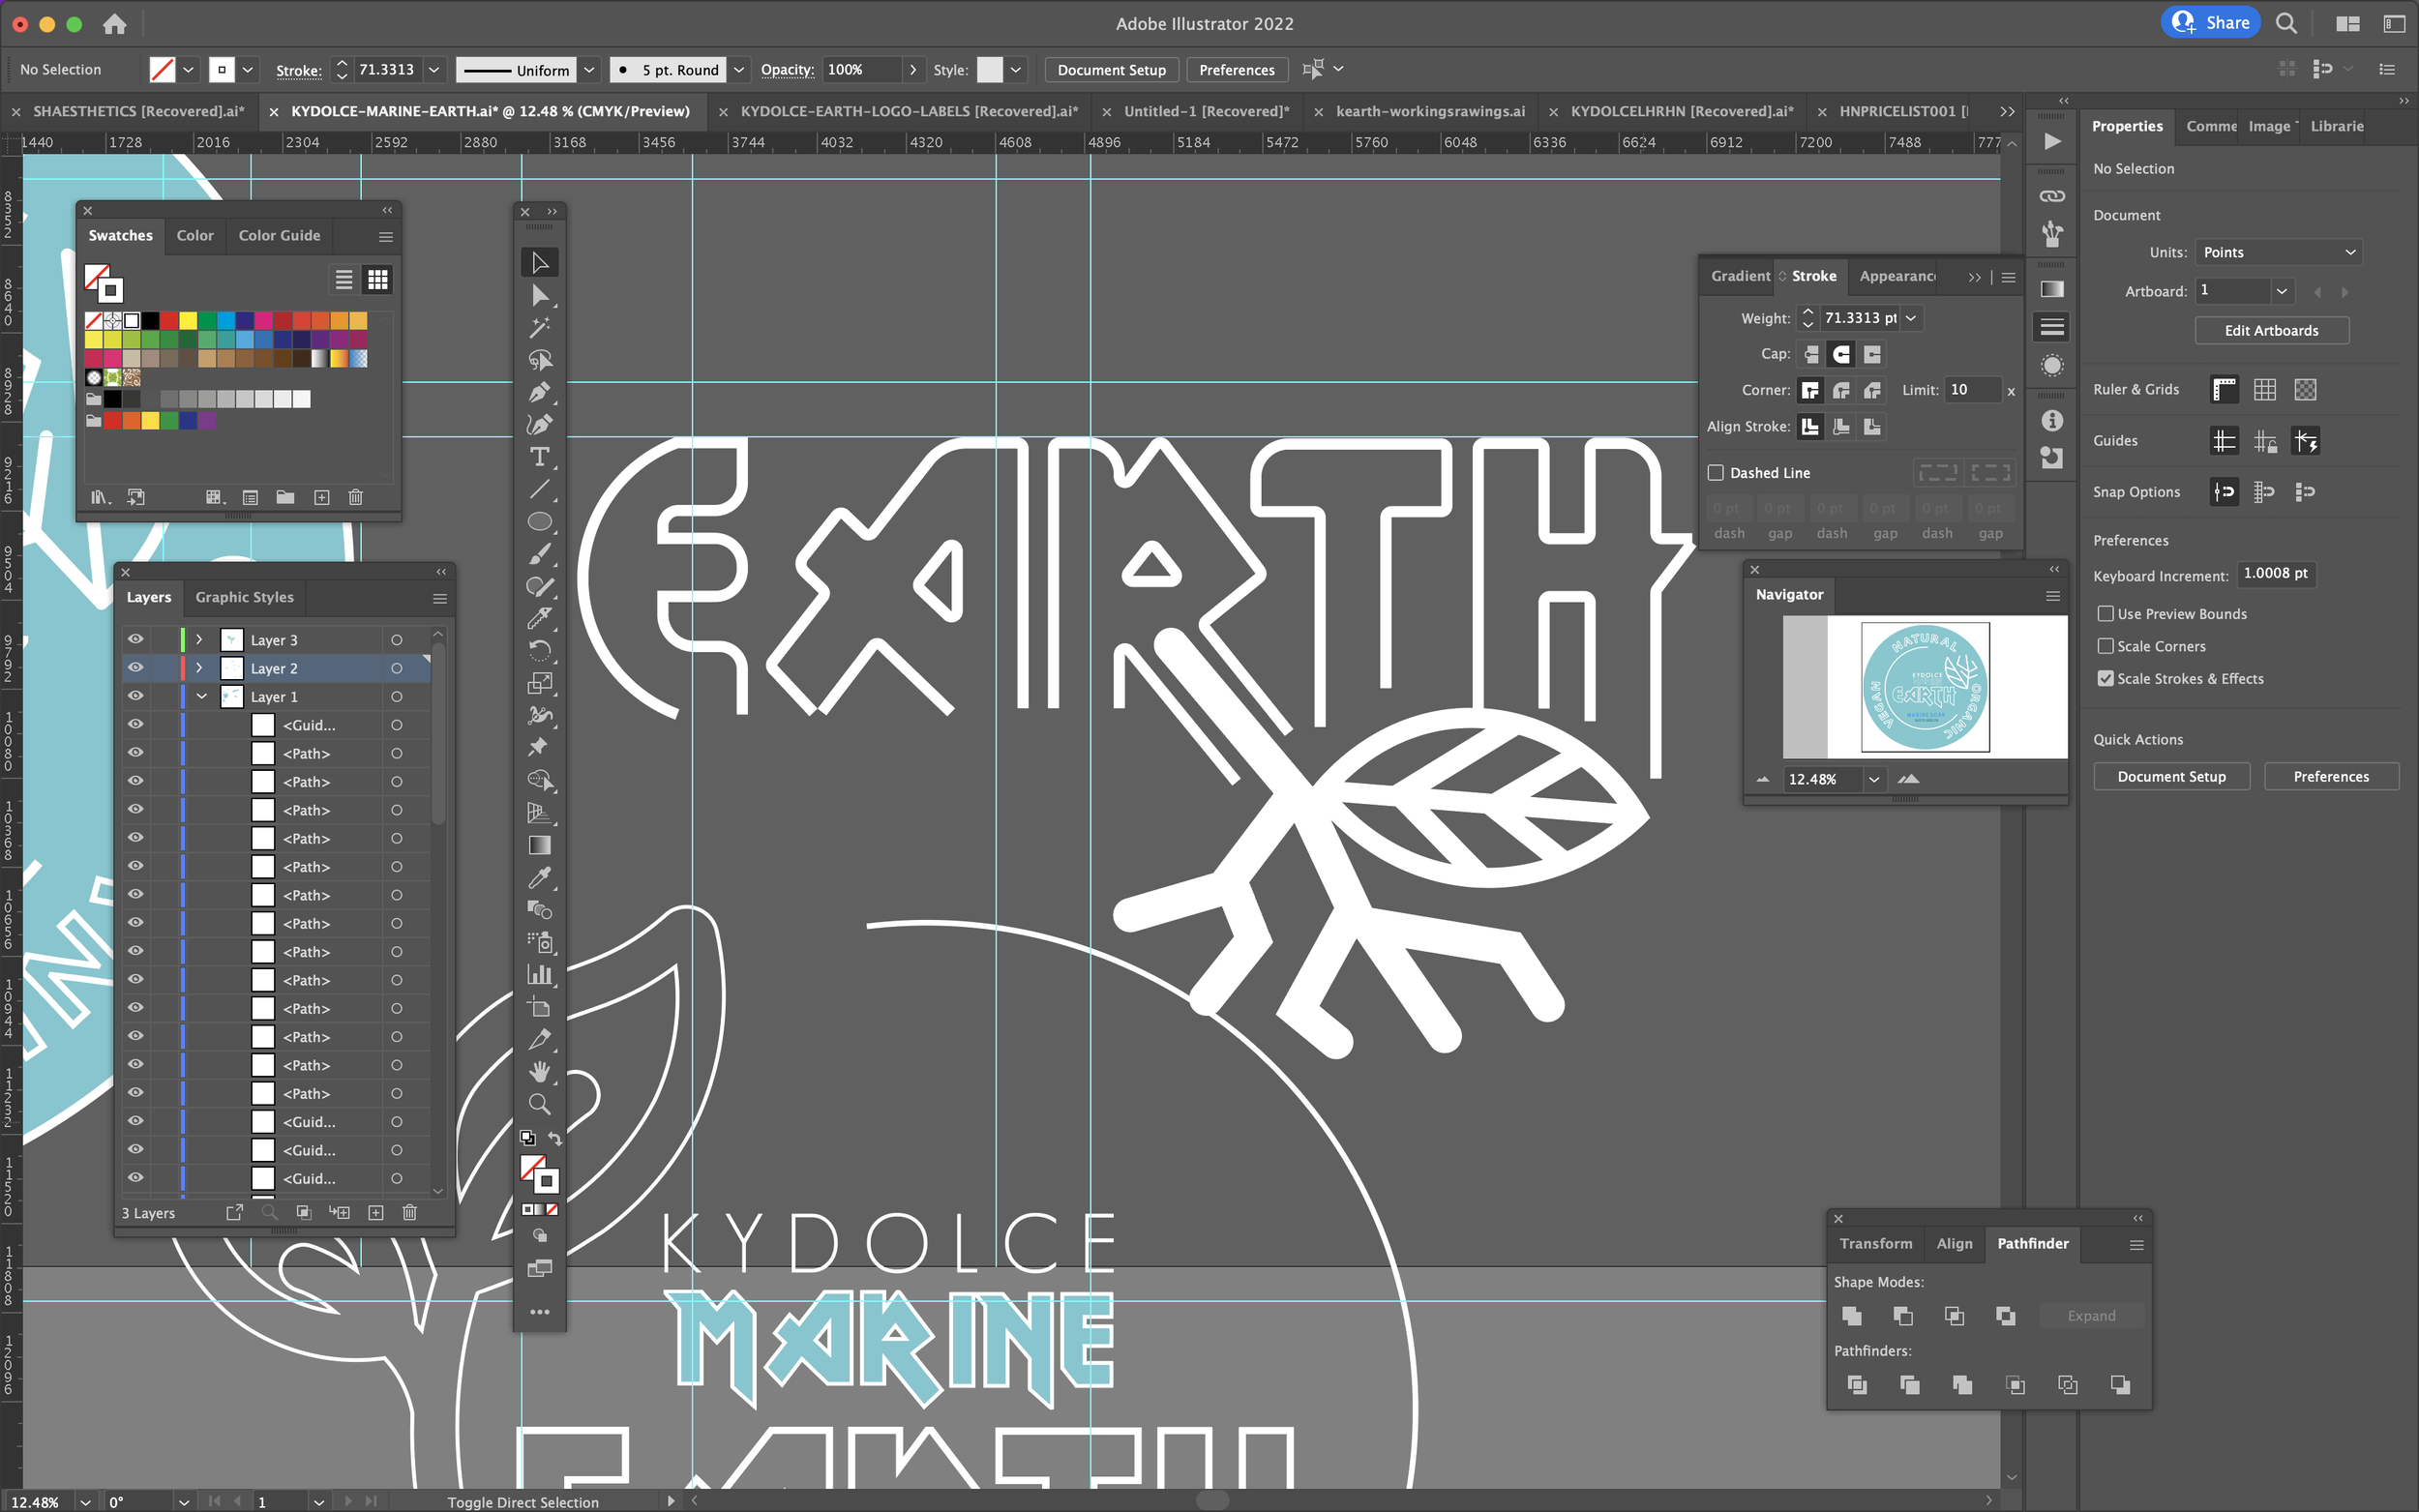This screenshot has width=2419, height=1512.
Task: Toggle Layer 1 visibility eye
Action: click(x=135, y=696)
